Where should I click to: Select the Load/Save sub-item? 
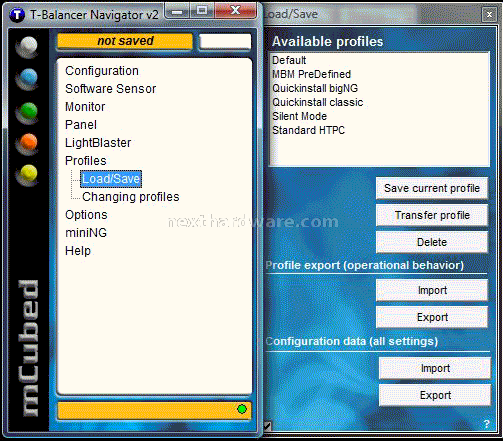(x=111, y=179)
